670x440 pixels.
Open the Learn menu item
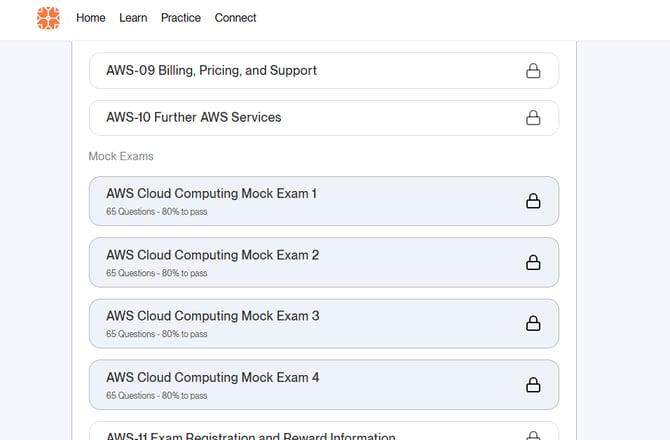click(133, 18)
